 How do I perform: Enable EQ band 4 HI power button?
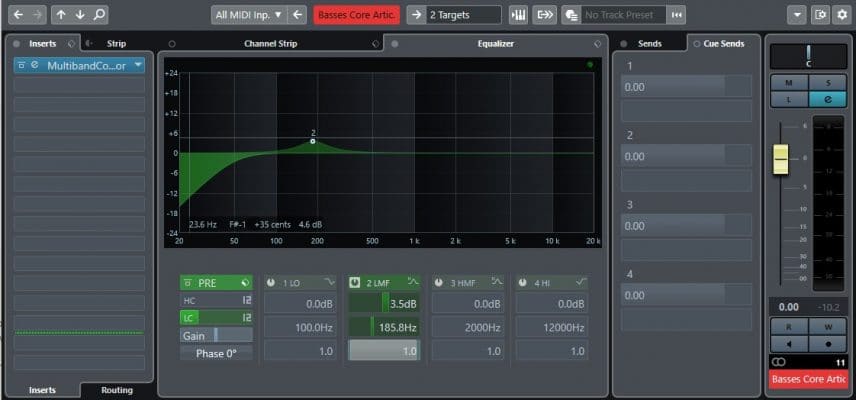pyautogui.click(x=522, y=283)
